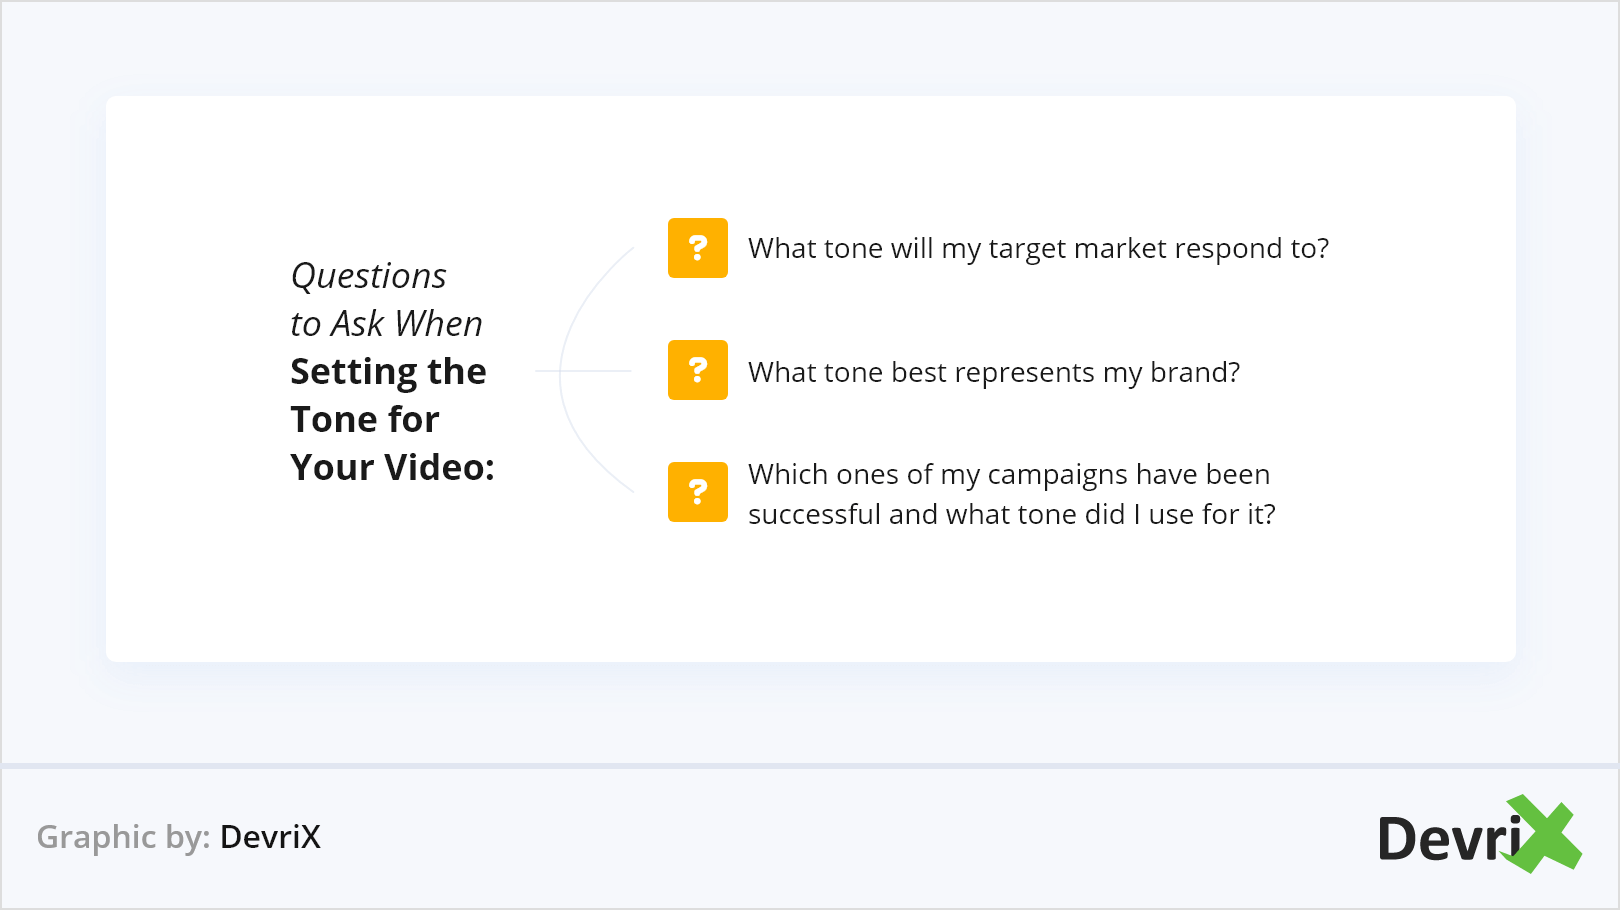1620x910 pixels.
Task: Click the middle orange question mark icon
Action: 698,370
